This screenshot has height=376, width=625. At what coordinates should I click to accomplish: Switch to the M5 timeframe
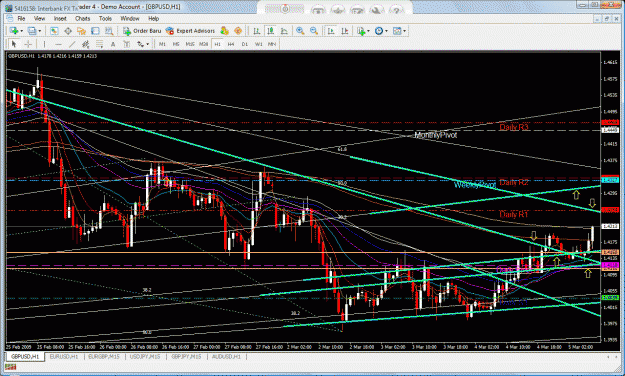pyautogui.click(x=176, y=44)
